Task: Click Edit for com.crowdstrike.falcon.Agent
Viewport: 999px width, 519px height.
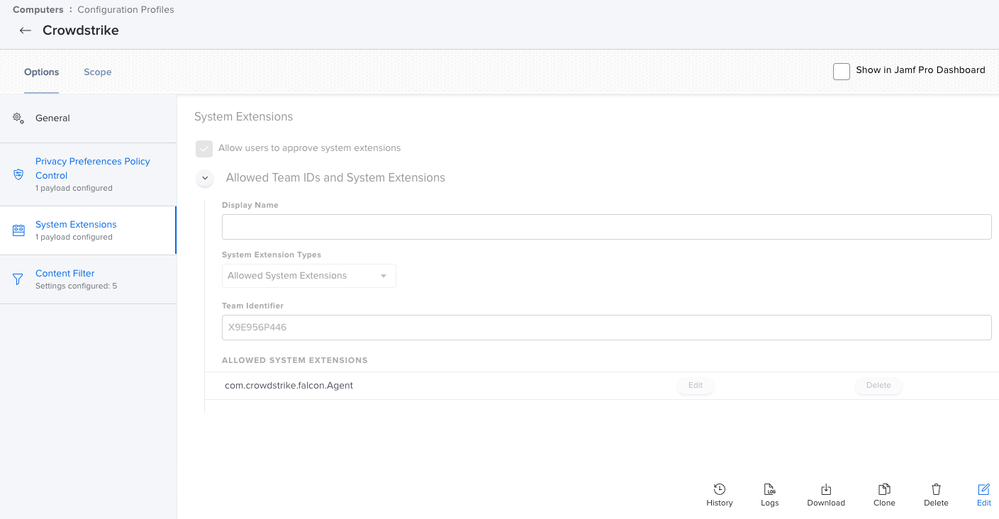Action: tap(695, 385)
